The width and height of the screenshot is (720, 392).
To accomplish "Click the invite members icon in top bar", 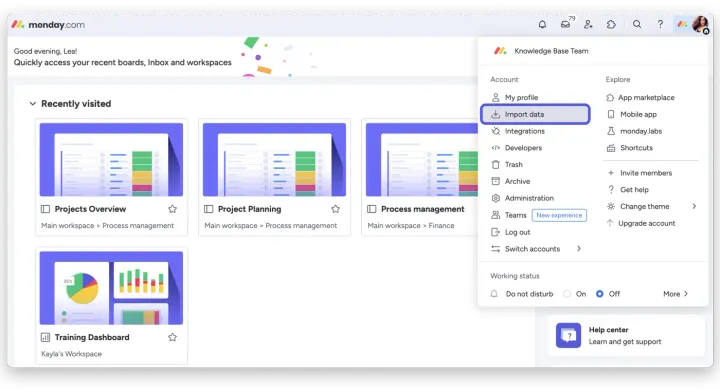I will (x=588, y=24).
